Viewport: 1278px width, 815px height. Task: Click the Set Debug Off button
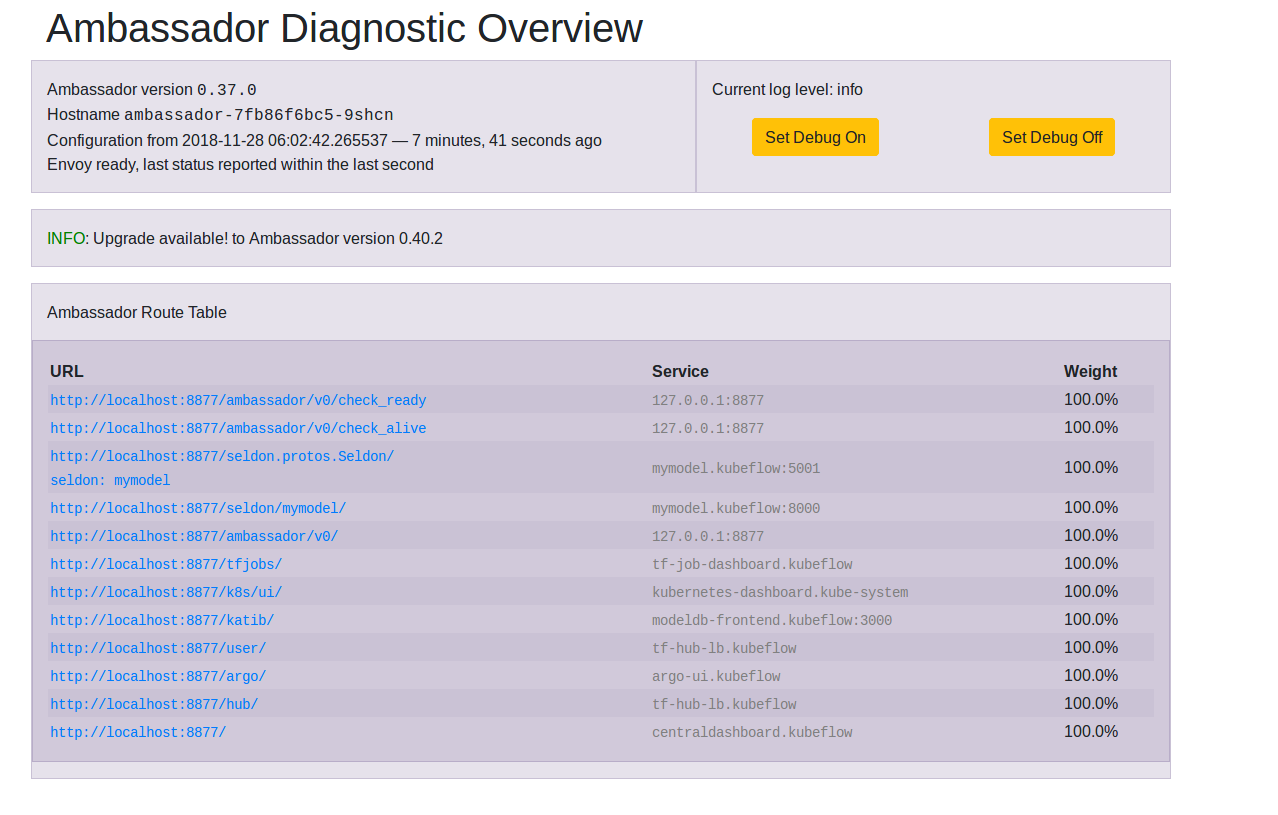pos(1051,136)
